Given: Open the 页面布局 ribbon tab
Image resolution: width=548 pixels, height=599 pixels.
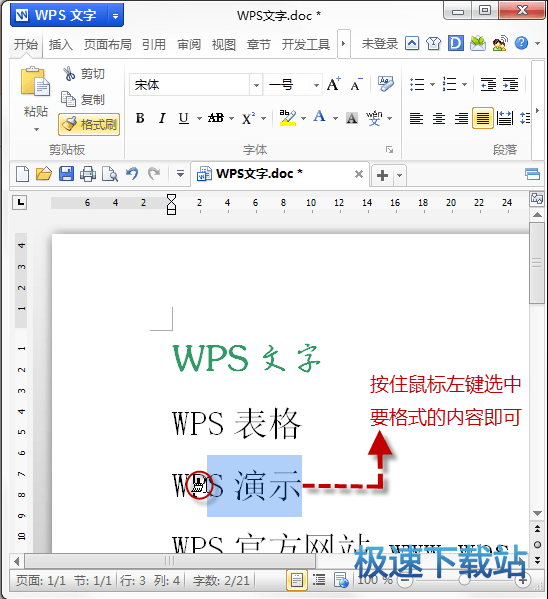Looking at the screenshot, I should pos(108,45).
